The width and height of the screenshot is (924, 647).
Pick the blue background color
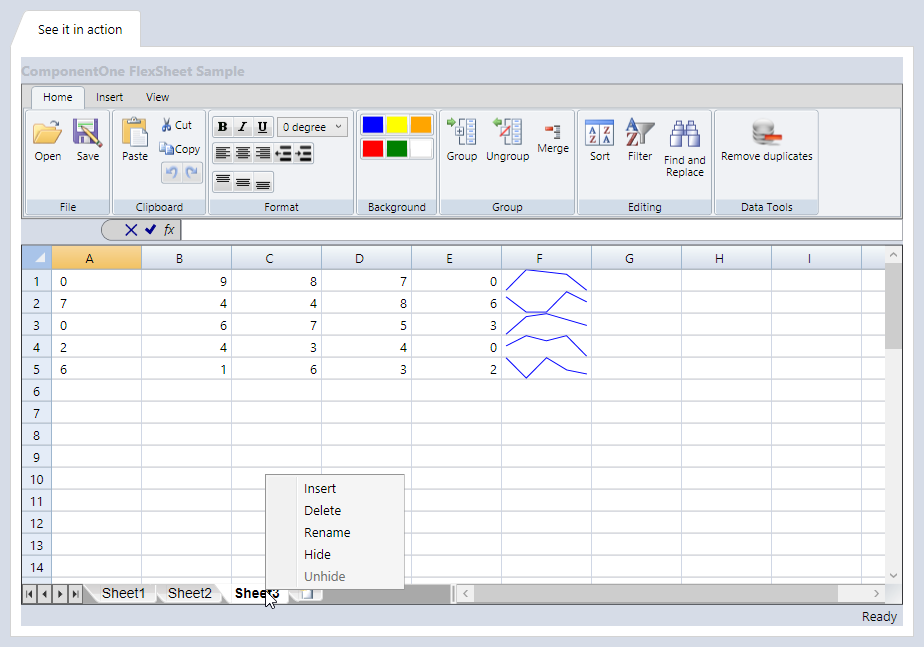[372, 125]
